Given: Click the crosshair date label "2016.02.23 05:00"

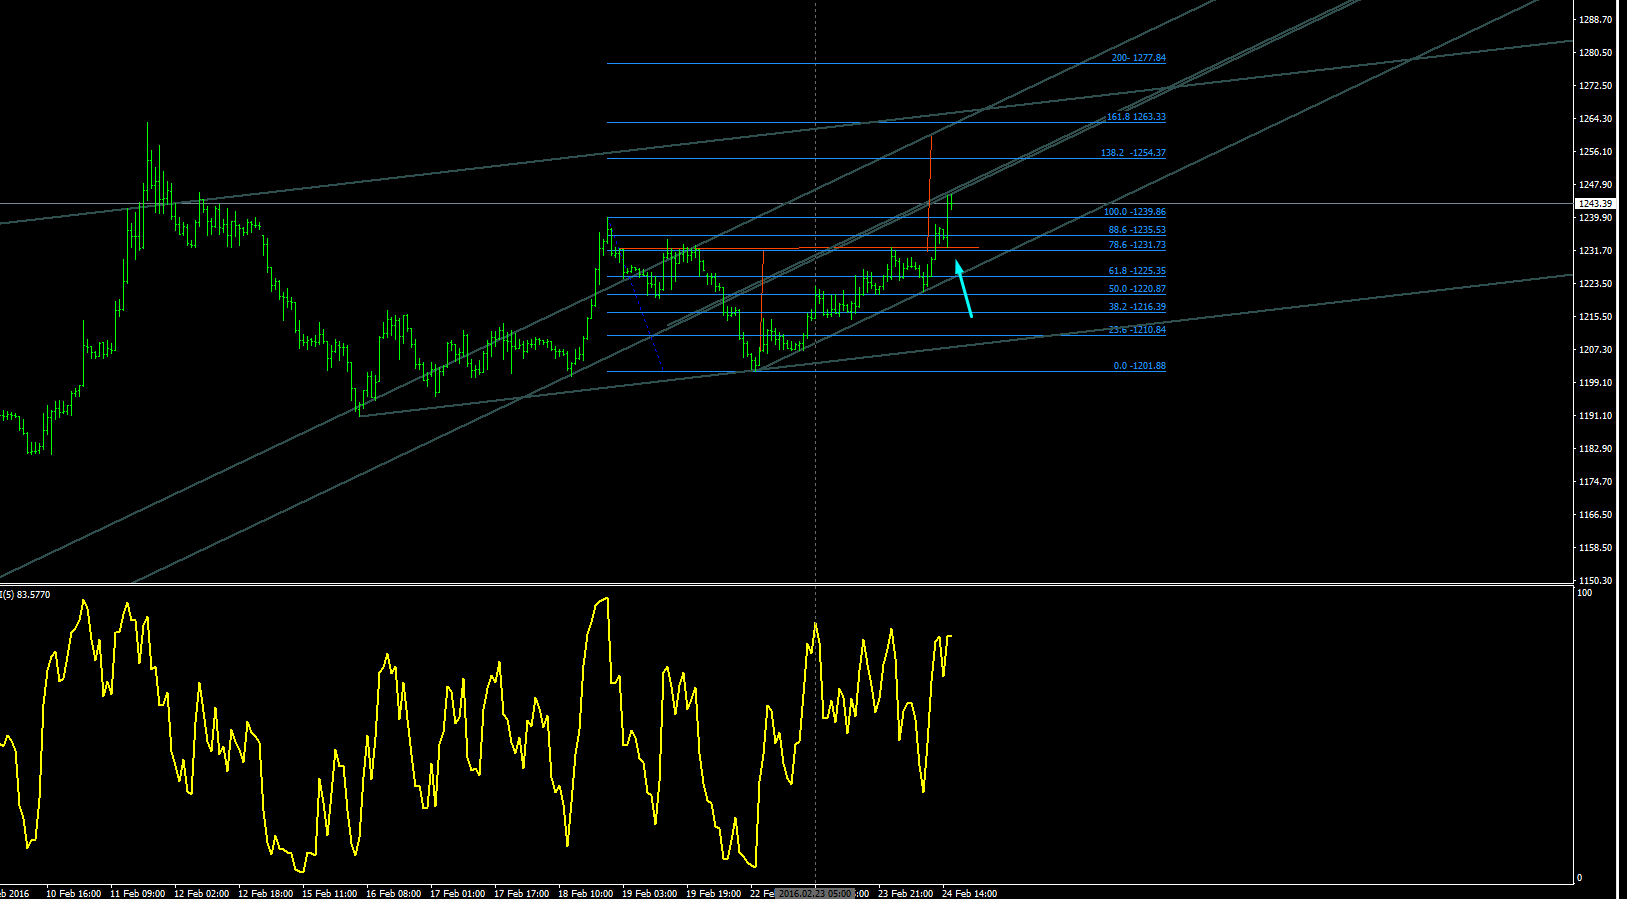Looking at the screenshot, I should pos(815,893).
